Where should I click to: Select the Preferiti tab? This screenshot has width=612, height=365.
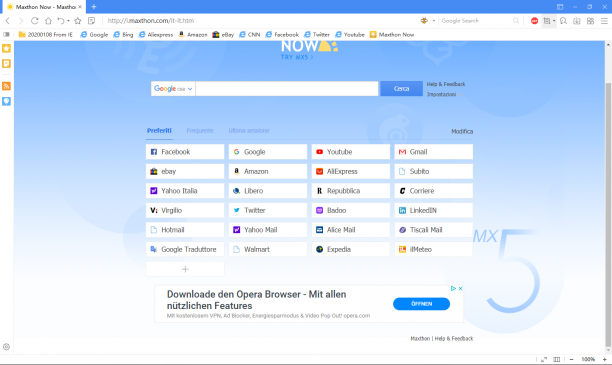pyautogui.click(x=159, y=131)
